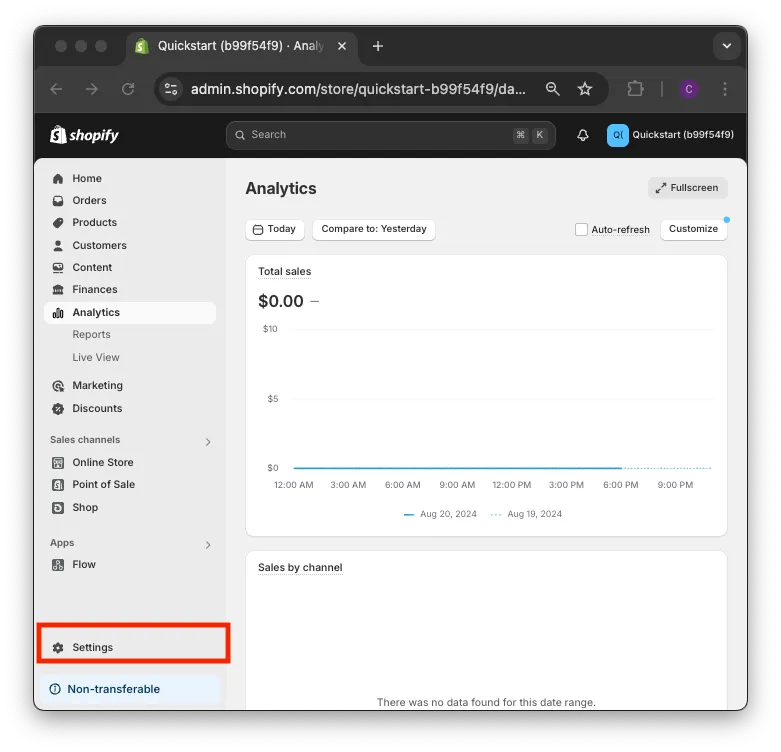Click the Settings gear icon

[x=58, y=647]
